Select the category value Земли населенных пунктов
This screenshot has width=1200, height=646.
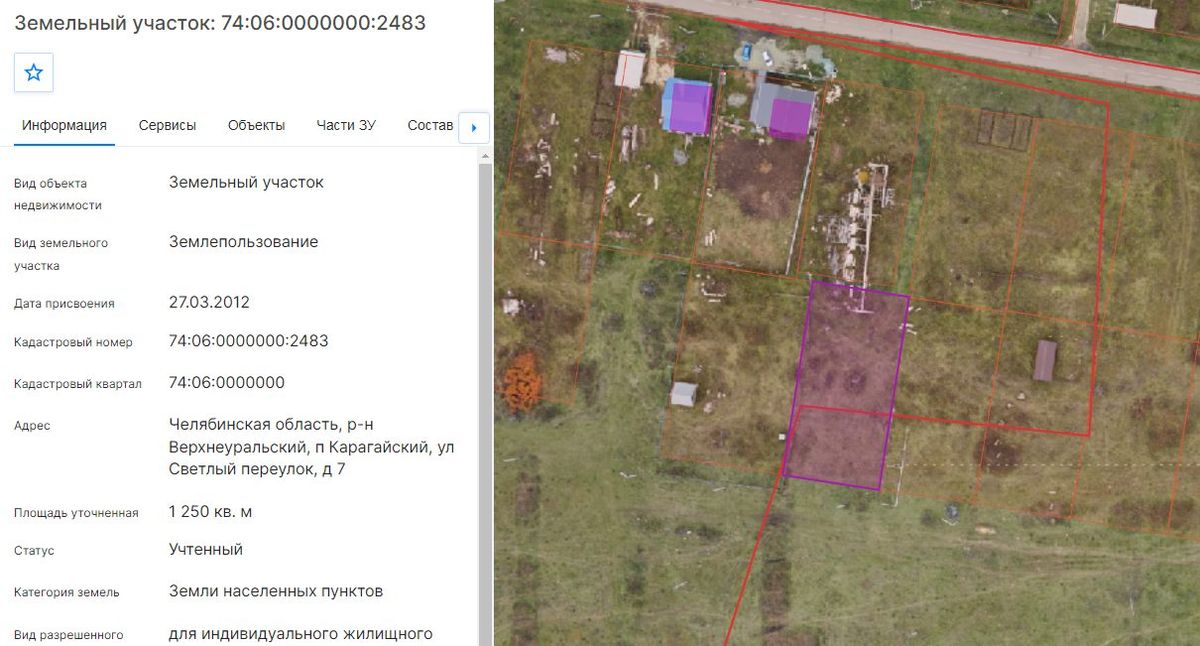point(276,591)
